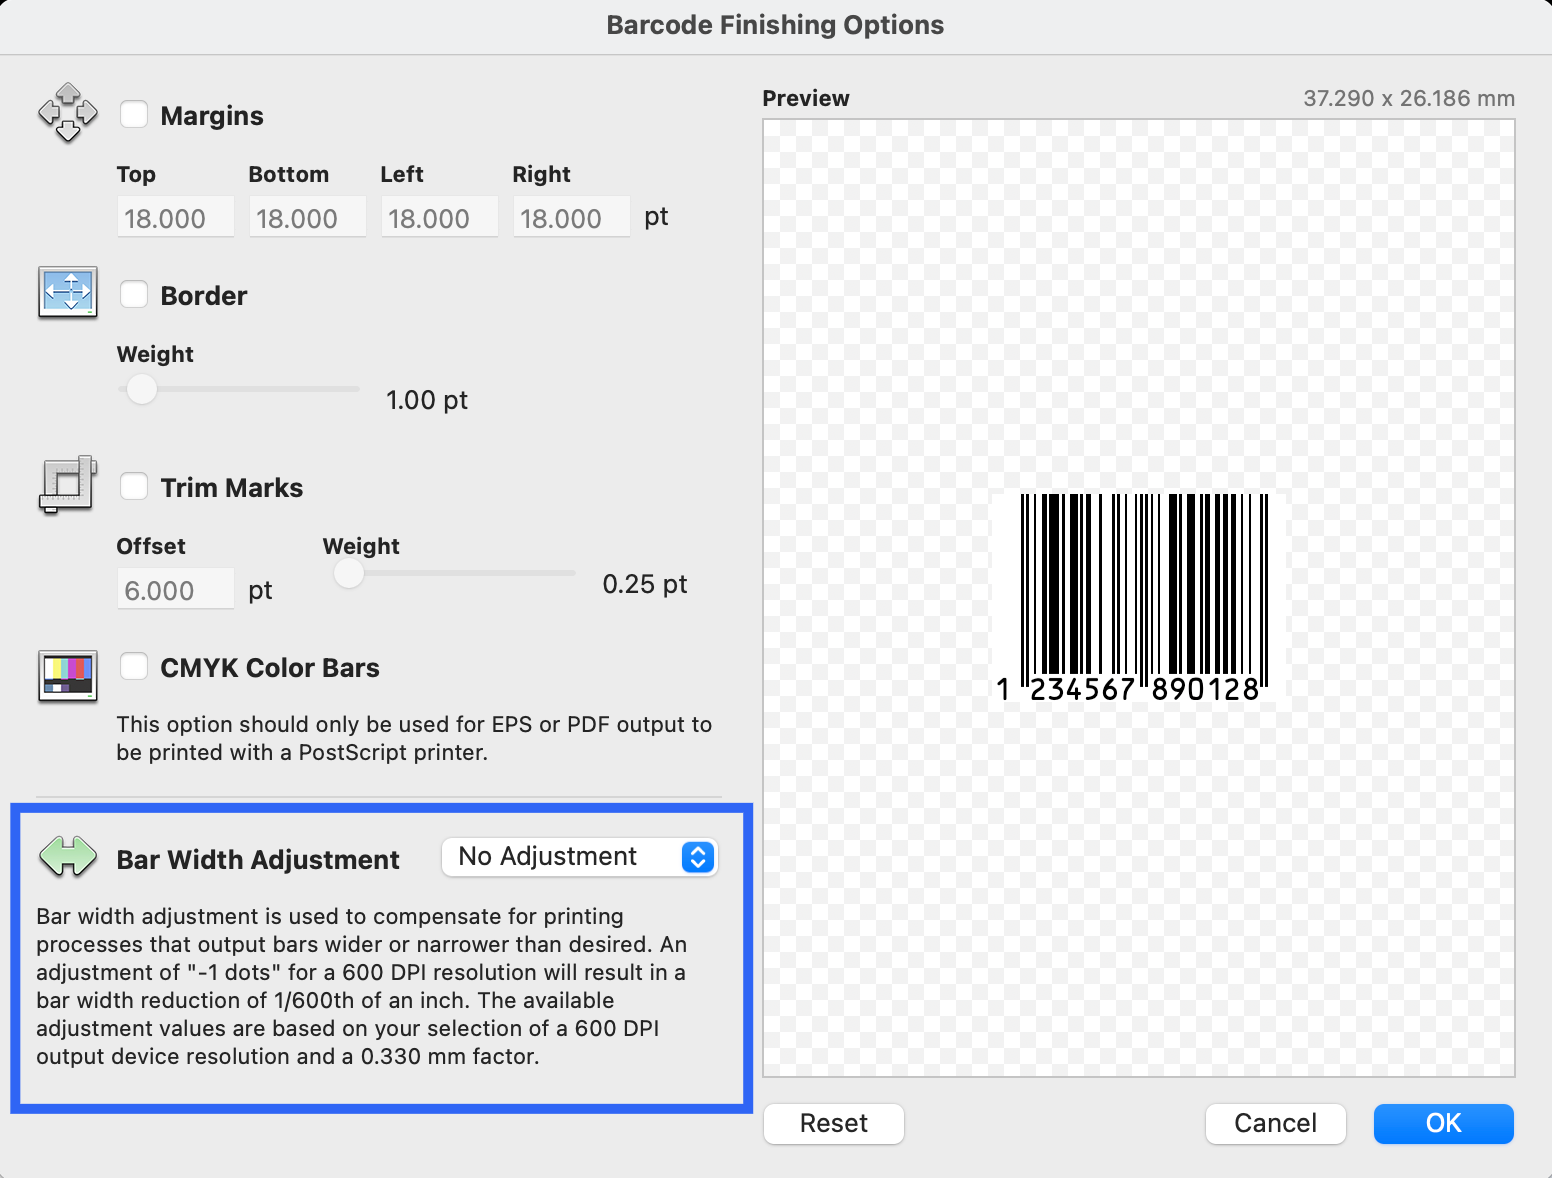This screenshot has height=1178, width=1552.
Task: Click the Border section icon
Action: coord(68,292)
